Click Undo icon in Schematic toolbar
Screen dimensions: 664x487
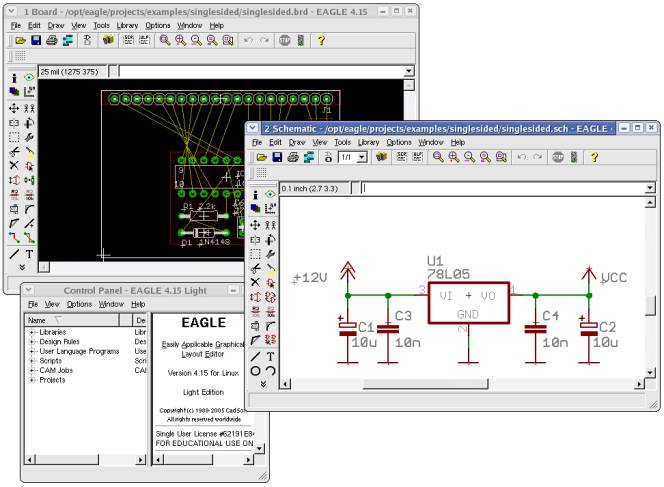click(x=522, y=157)
